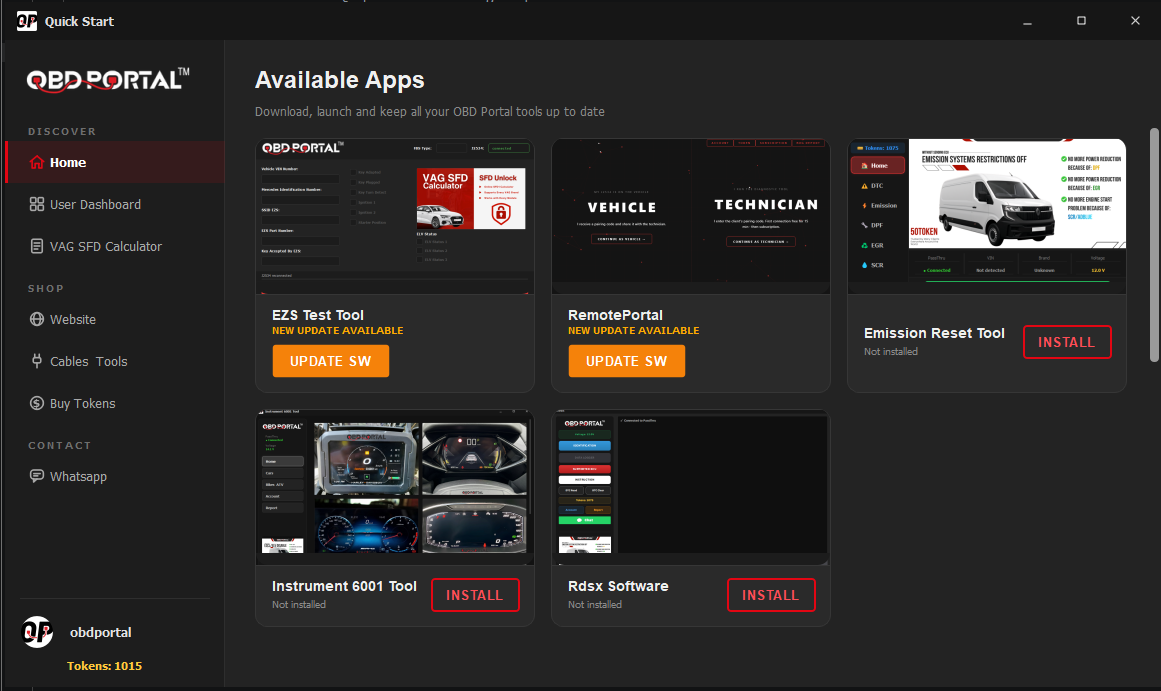Open User Dashboard page

pyautogui.click(x=115, y=204)
